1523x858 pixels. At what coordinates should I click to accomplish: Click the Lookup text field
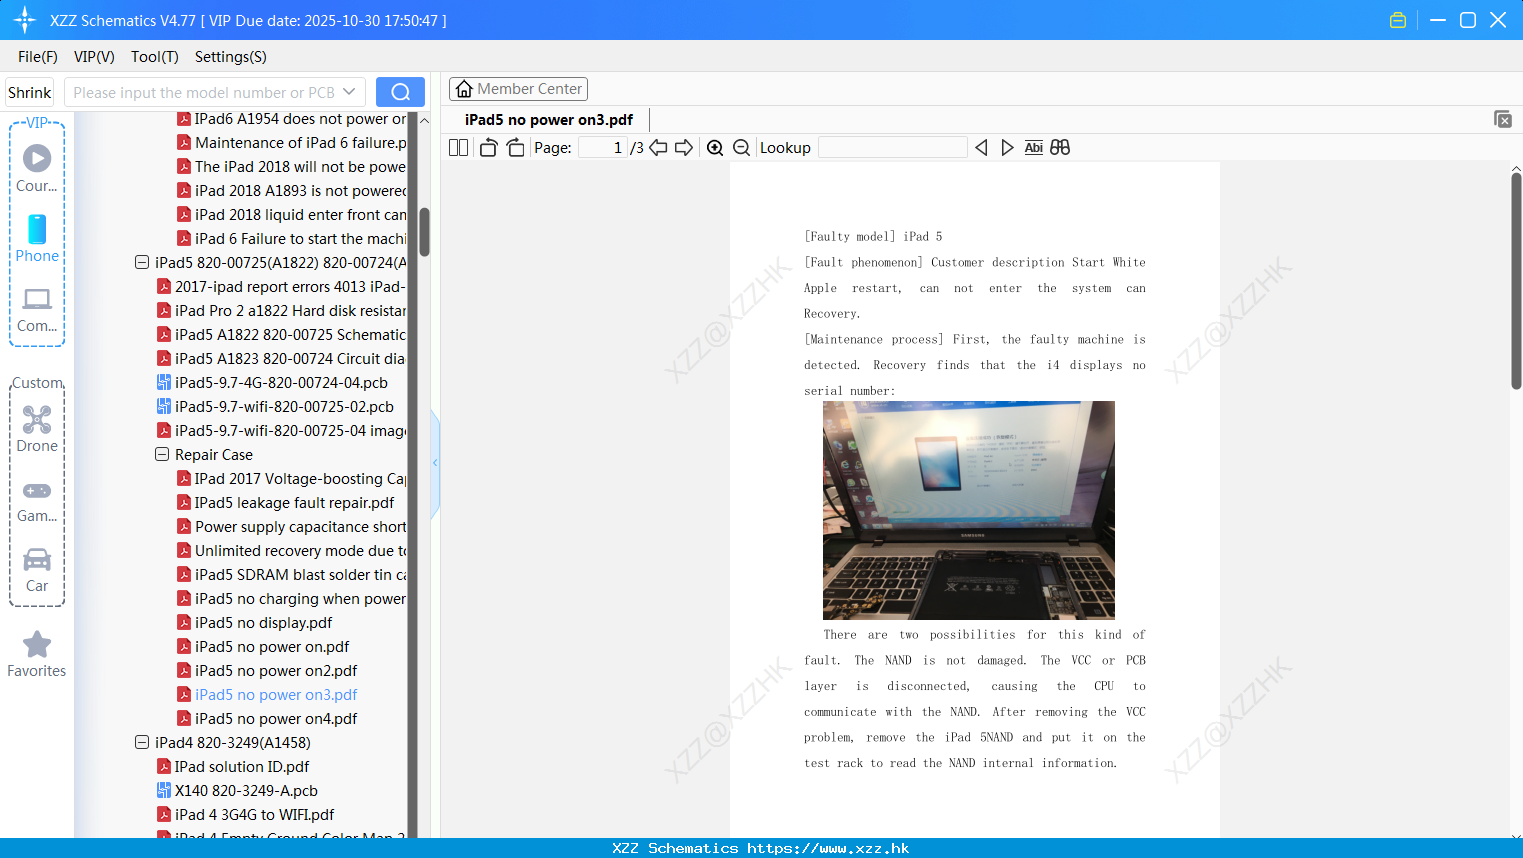[x=892, y=148]
